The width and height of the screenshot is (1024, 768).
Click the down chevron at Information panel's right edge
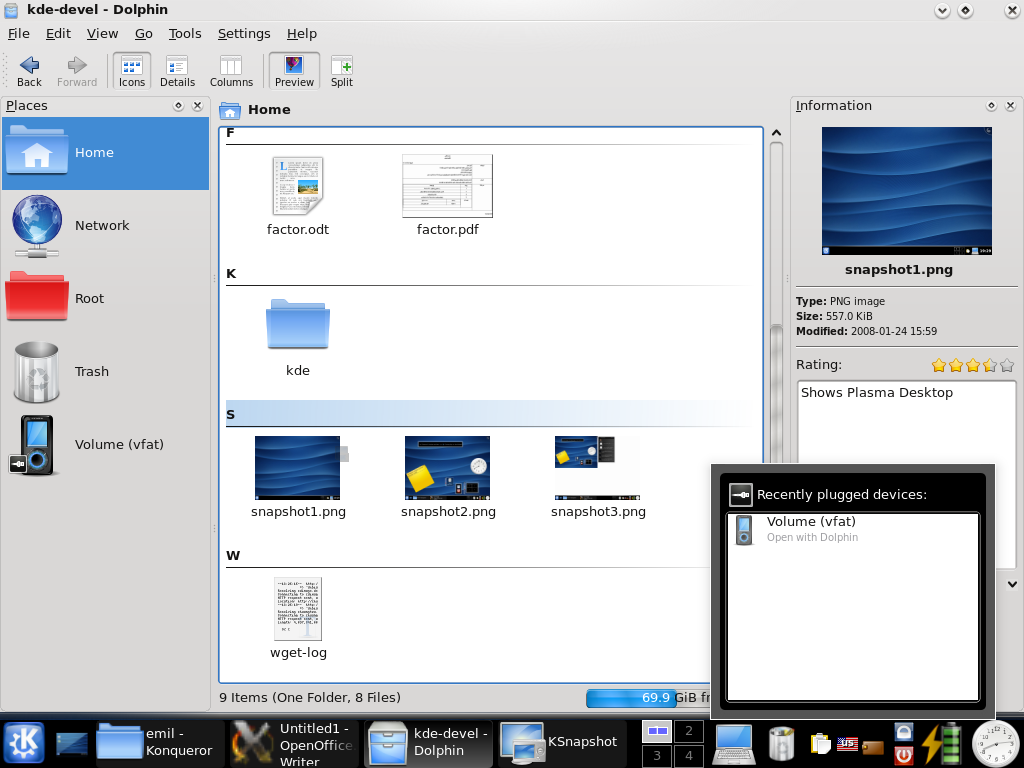tap(1012, 584)
